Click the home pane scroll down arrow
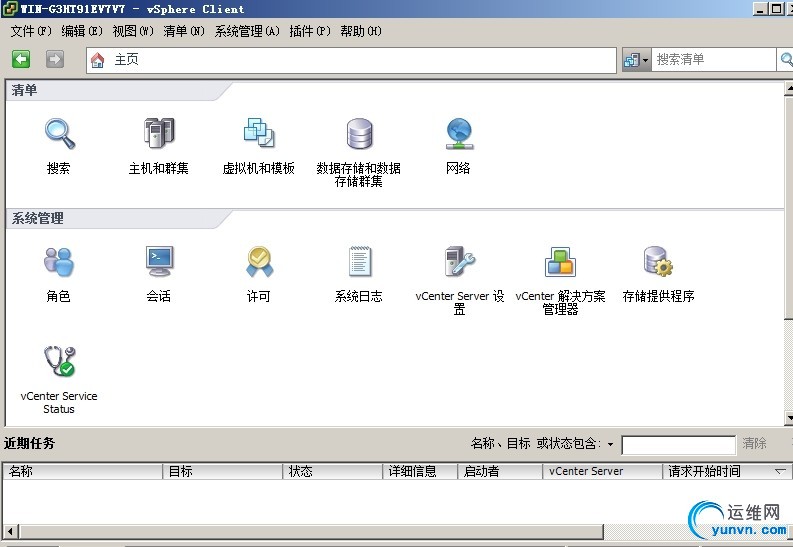The height and width of the screenshot is (547, 793). pos(789,419)
